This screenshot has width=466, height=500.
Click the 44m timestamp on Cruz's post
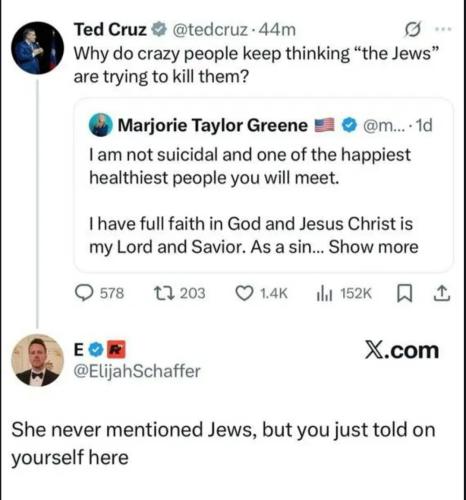pos(277,30)
